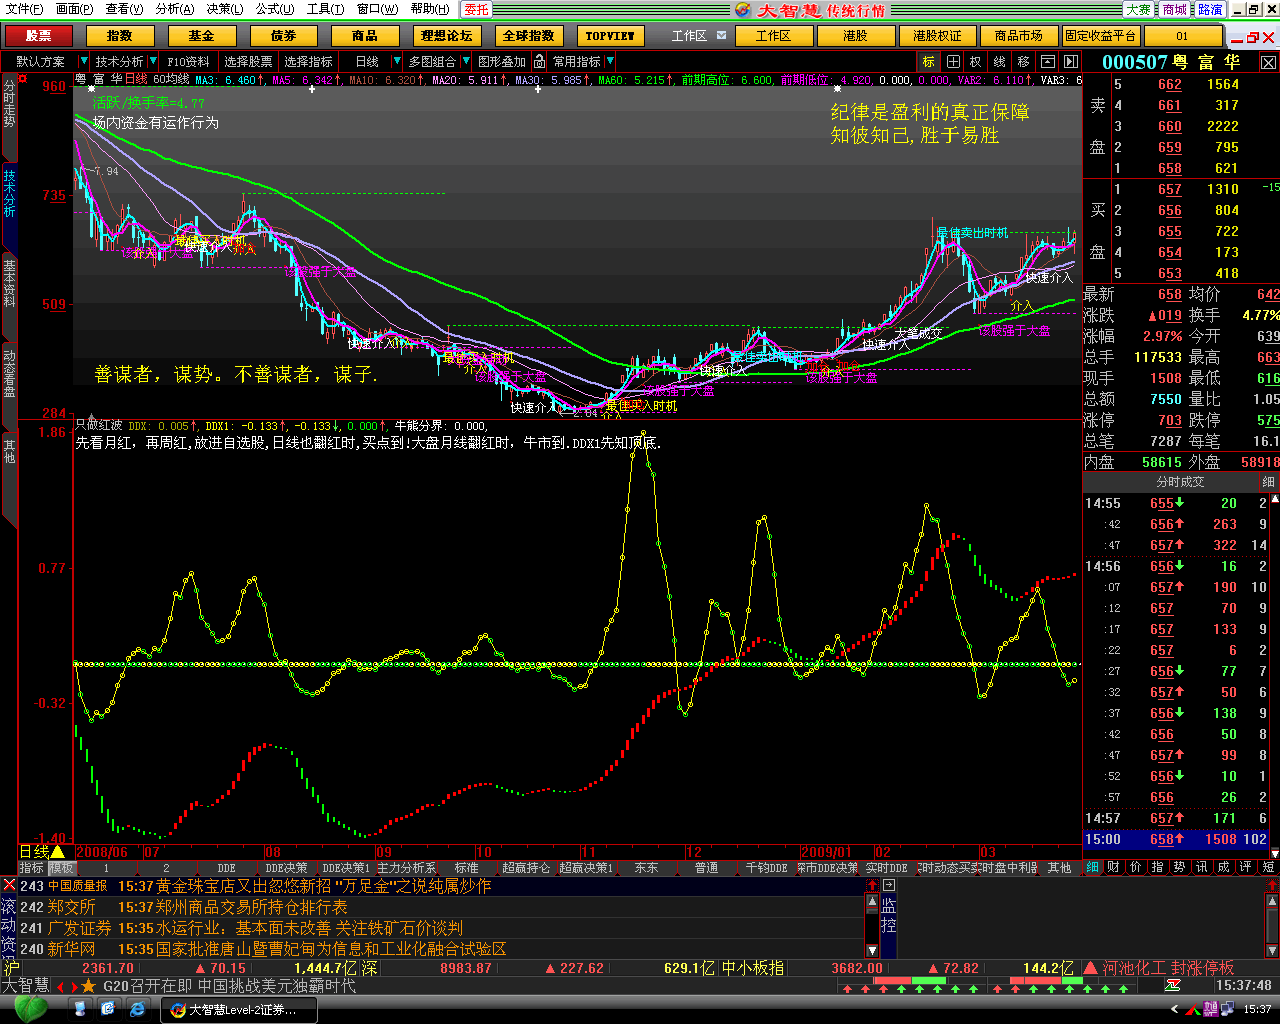The image size is (1280, 1024).
Task: Click the TOPVIEW button
Action: pos(610,36)
